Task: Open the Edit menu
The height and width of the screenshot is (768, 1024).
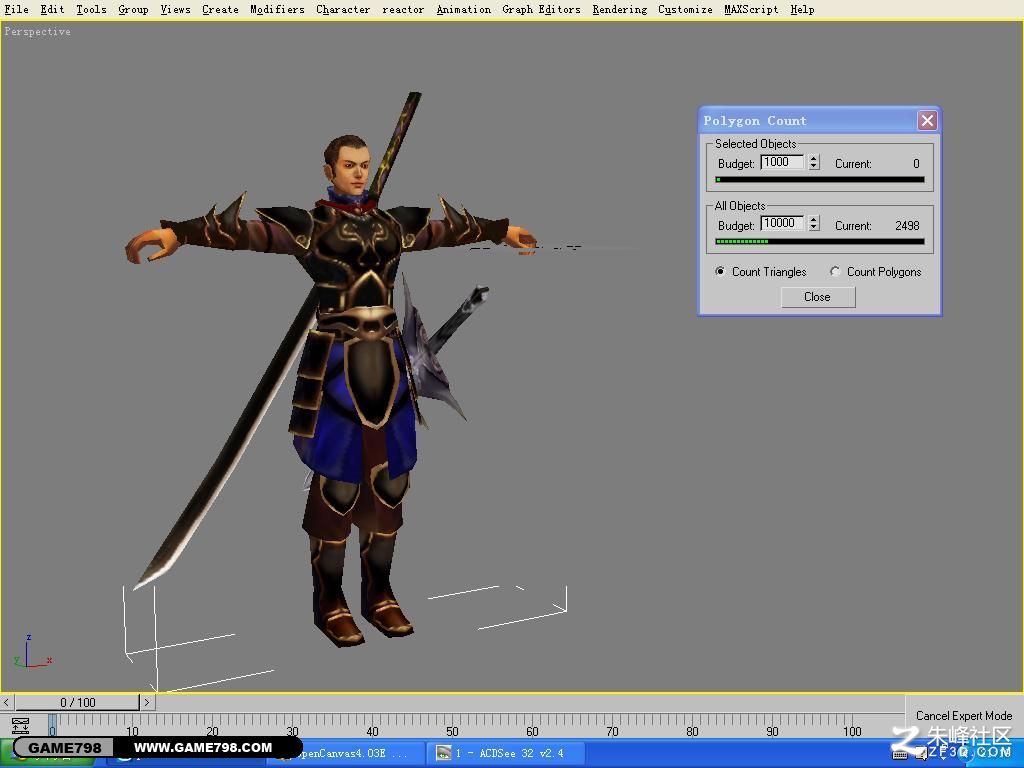Action: coord(52,9)
